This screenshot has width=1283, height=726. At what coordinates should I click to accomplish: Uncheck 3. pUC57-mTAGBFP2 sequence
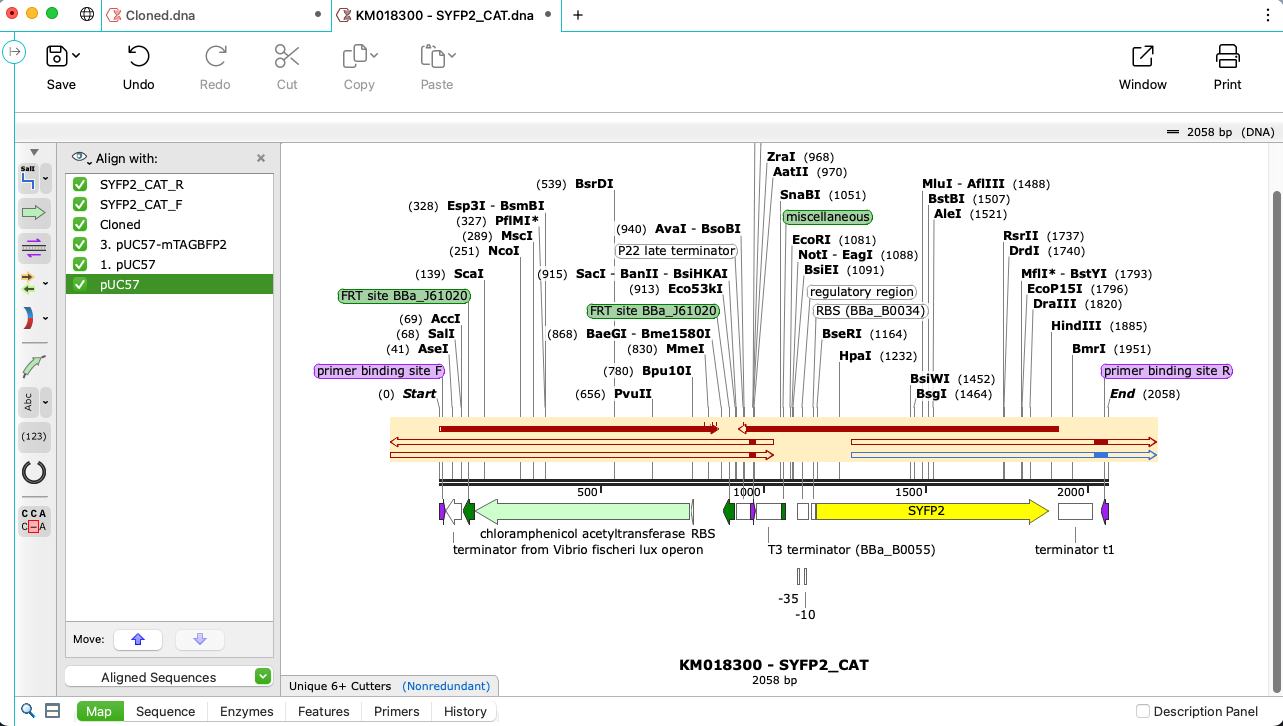click(x=81, y=244)
